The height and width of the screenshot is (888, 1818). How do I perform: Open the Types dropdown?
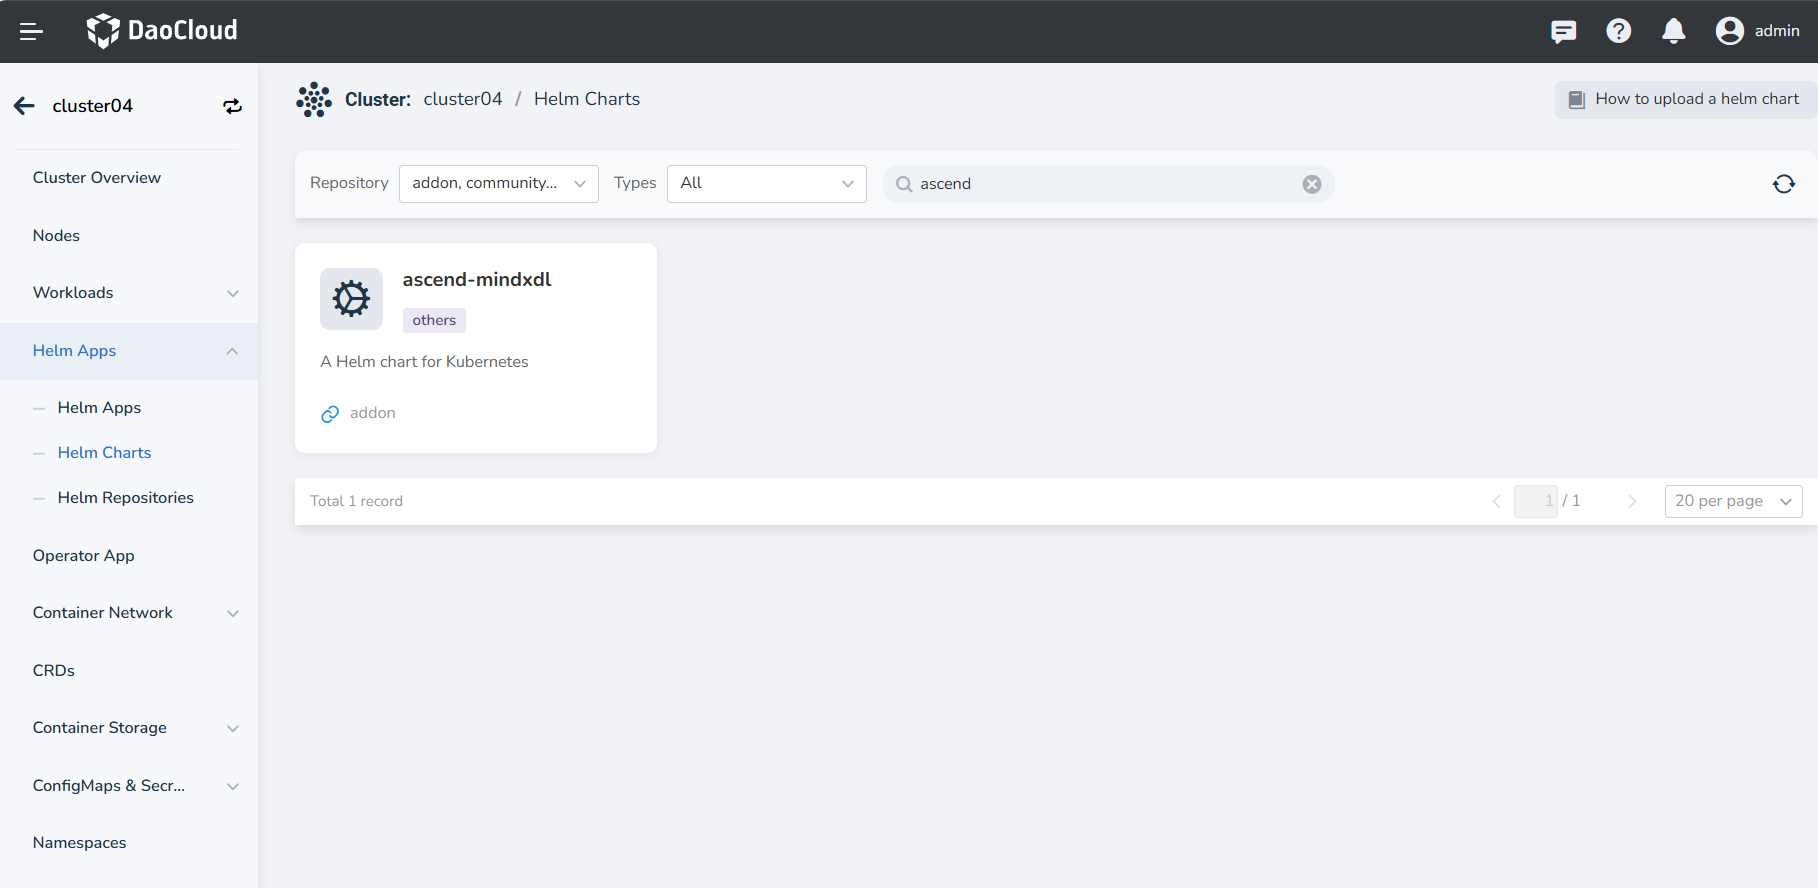(766, 184)
